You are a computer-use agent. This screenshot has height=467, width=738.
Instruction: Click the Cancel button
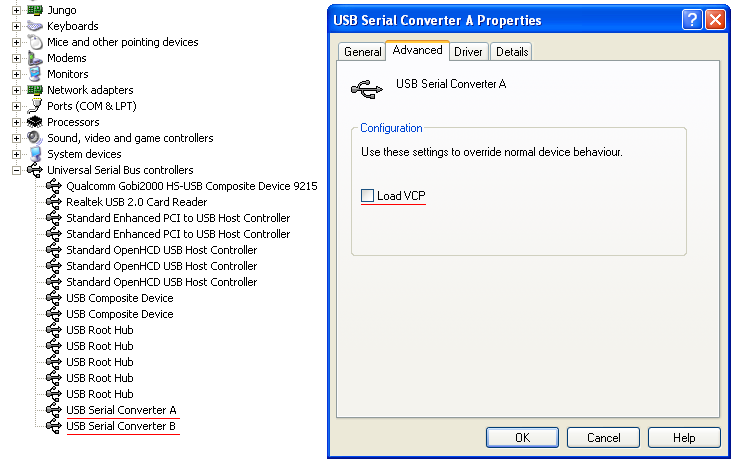[x=604, y=438]
